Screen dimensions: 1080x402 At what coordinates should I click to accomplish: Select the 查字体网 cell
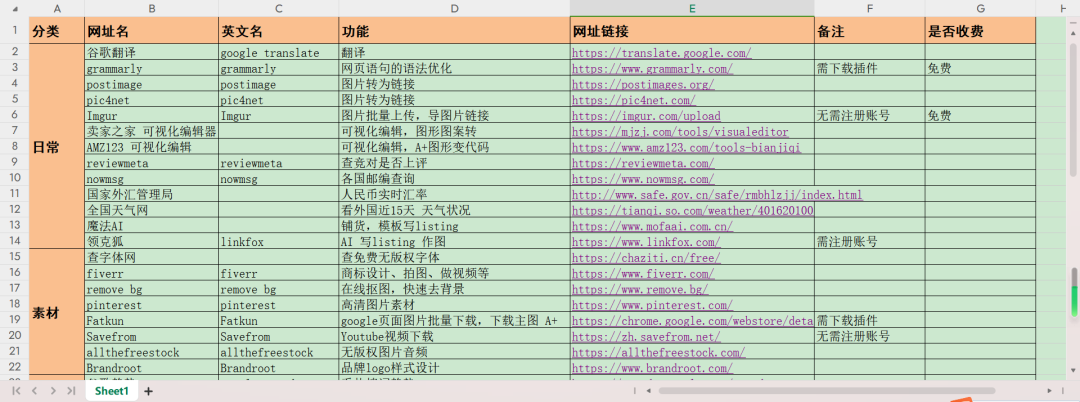click(152, 257)
